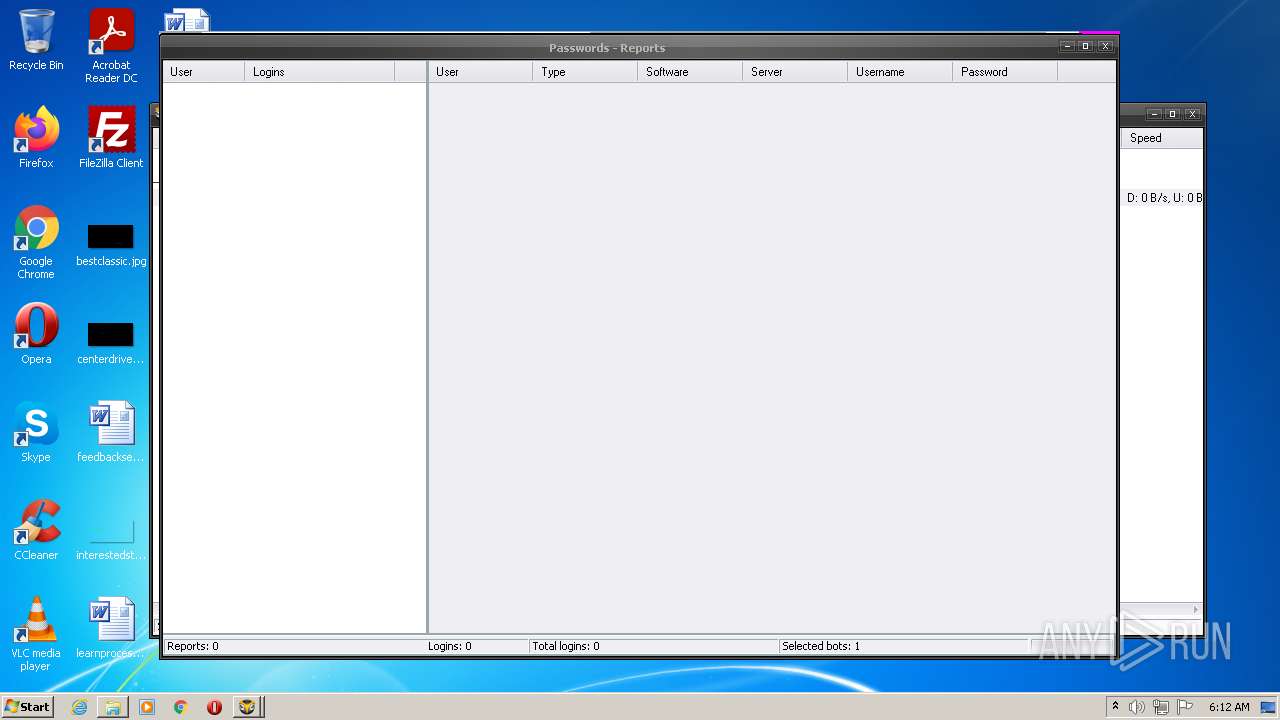
Task: Click the Start button
Action: [x=28, y=707]
